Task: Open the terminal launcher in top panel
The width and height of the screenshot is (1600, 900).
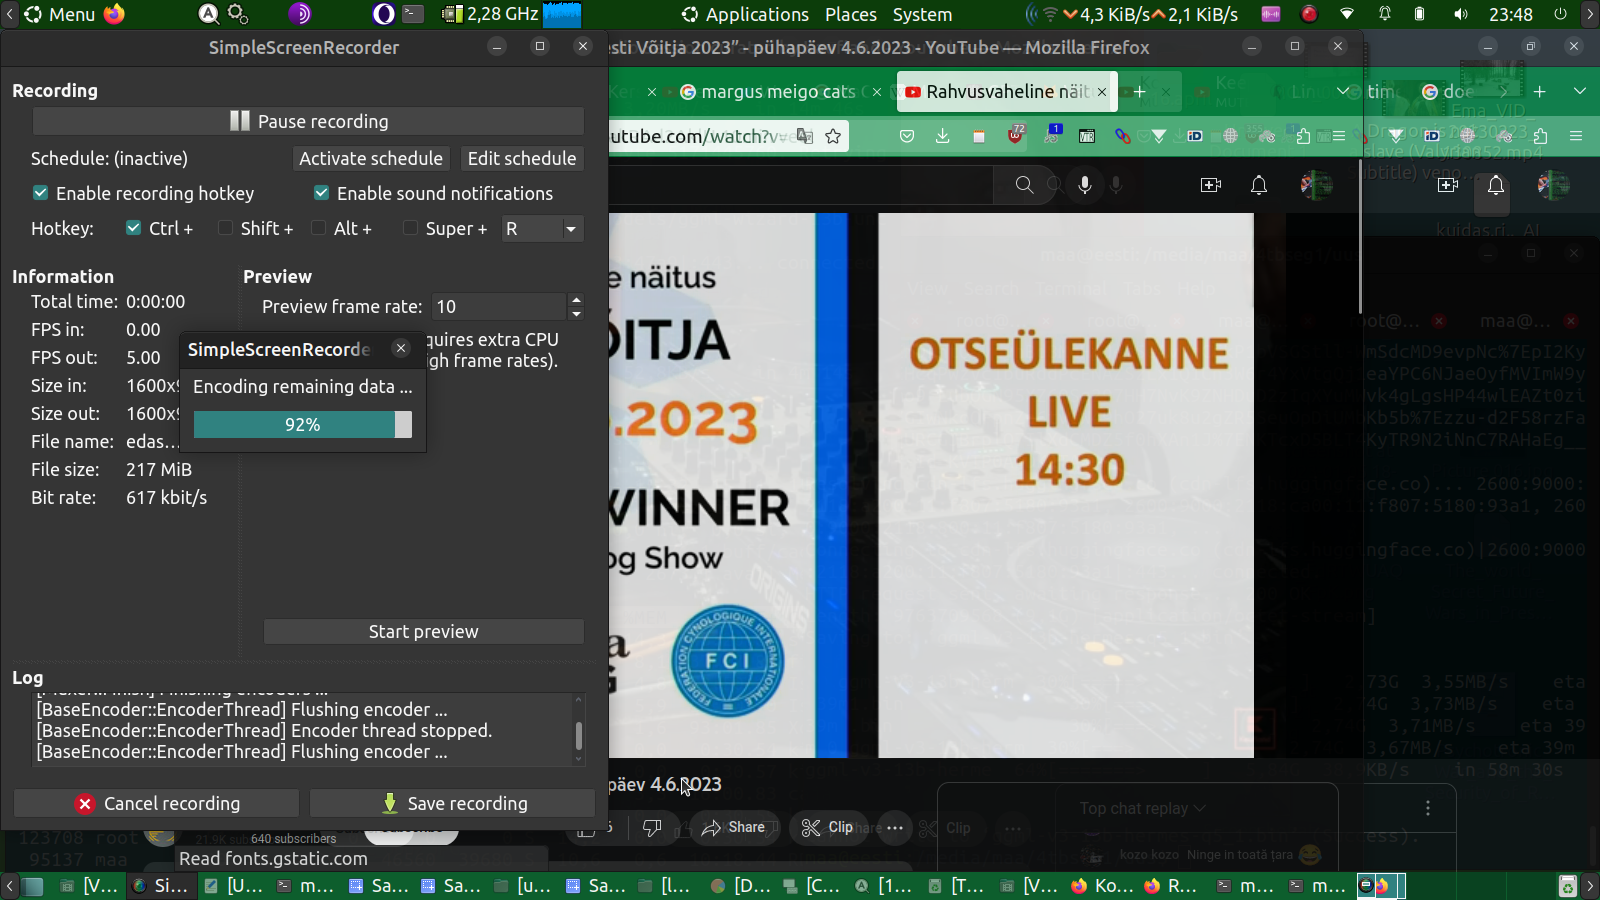Action: pos(413,14)
